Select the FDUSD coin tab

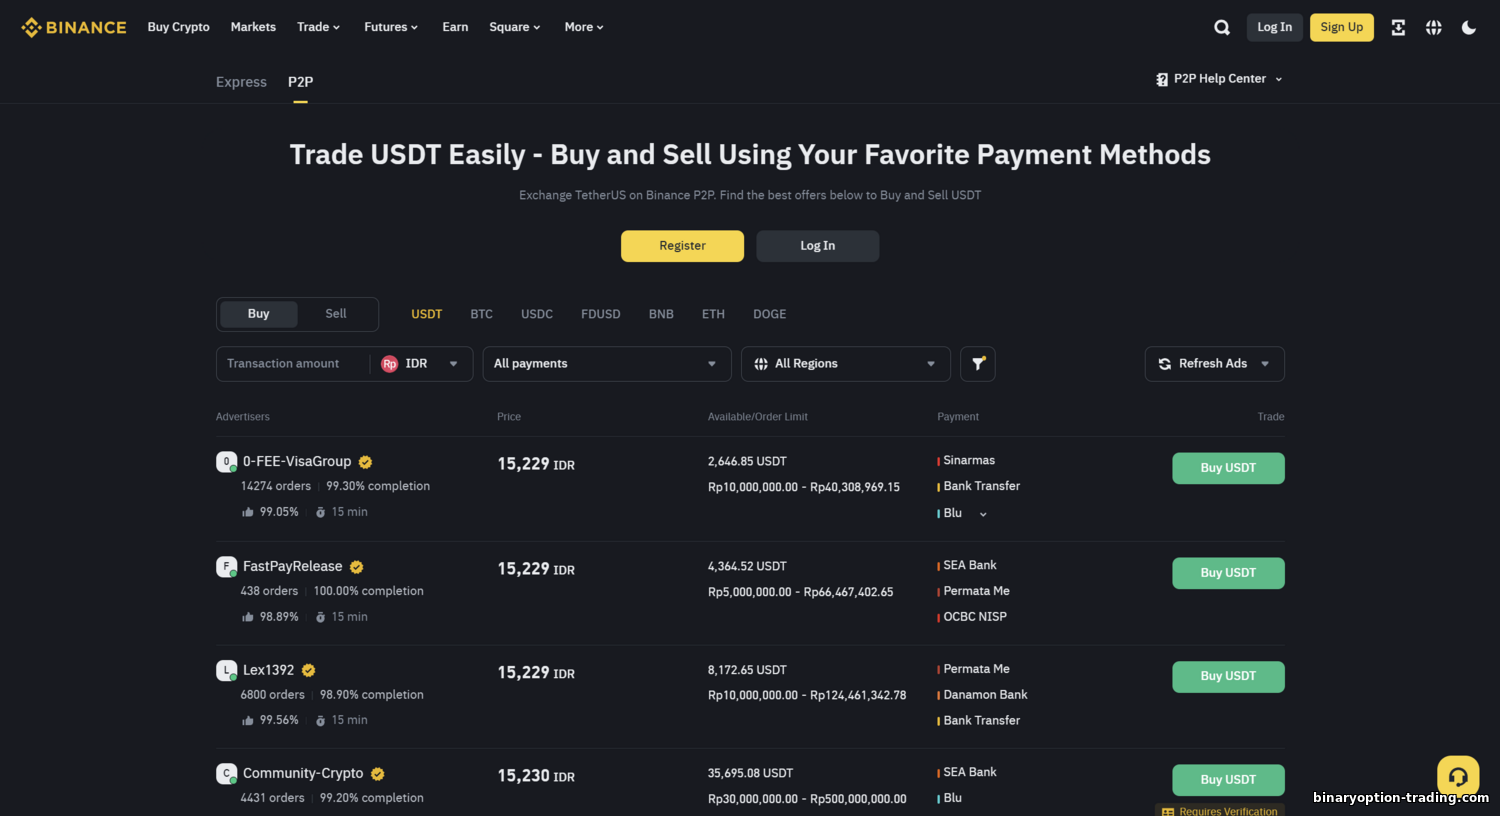(601, 314)
